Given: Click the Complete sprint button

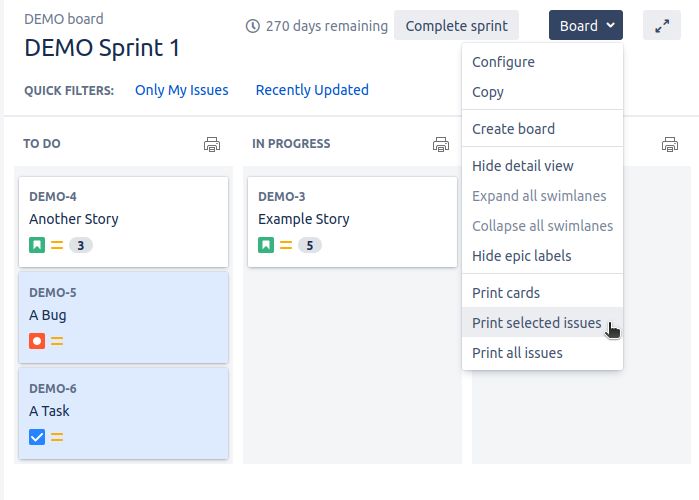Looking at the screenshot, I should tap(456, 26).
